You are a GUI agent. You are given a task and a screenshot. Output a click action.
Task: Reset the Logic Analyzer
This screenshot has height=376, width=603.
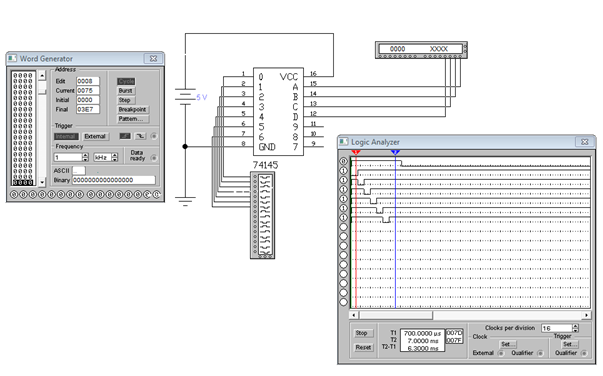[363, 347]
